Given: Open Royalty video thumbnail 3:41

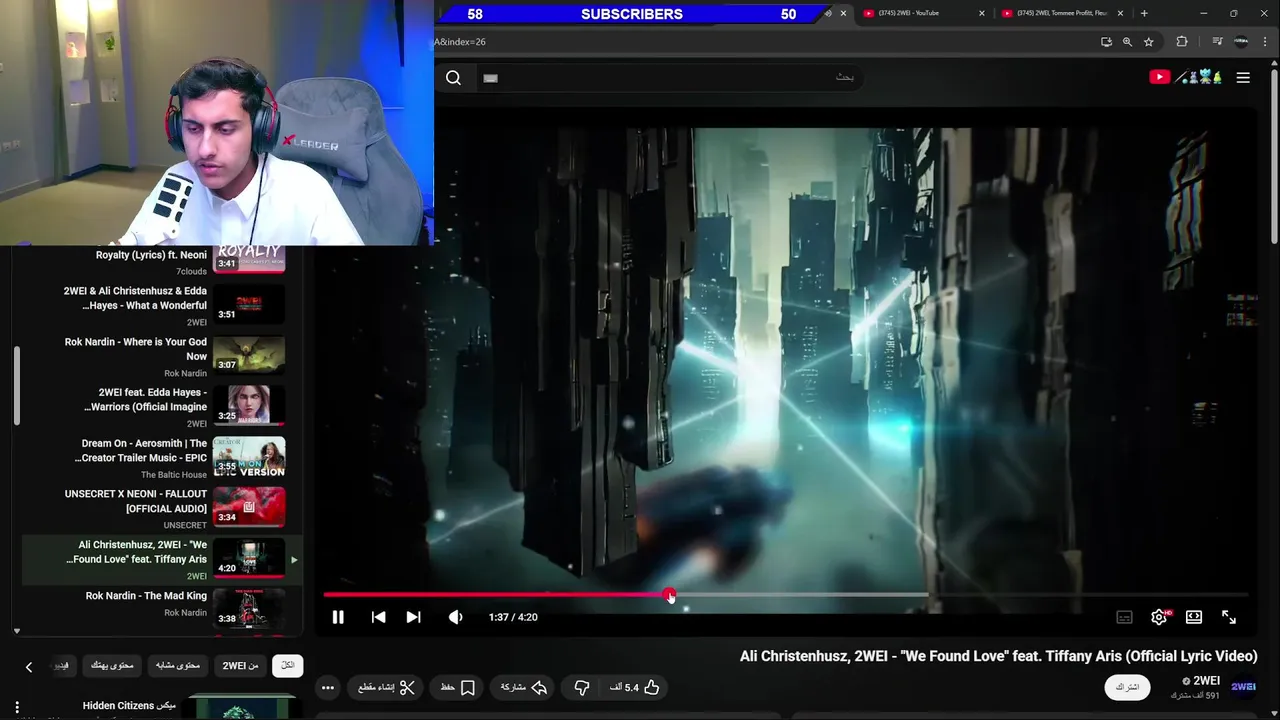Looking at the screenshot, I should (249, 258).
